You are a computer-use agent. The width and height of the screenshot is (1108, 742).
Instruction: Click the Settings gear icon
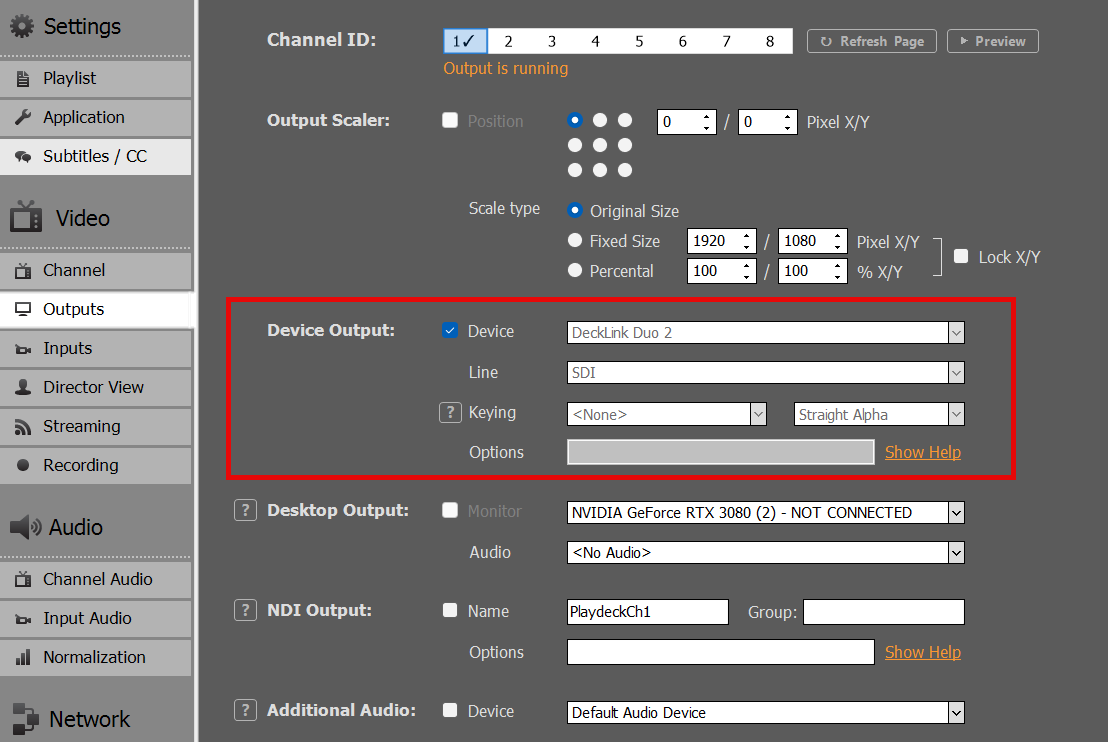pos(22,26)
